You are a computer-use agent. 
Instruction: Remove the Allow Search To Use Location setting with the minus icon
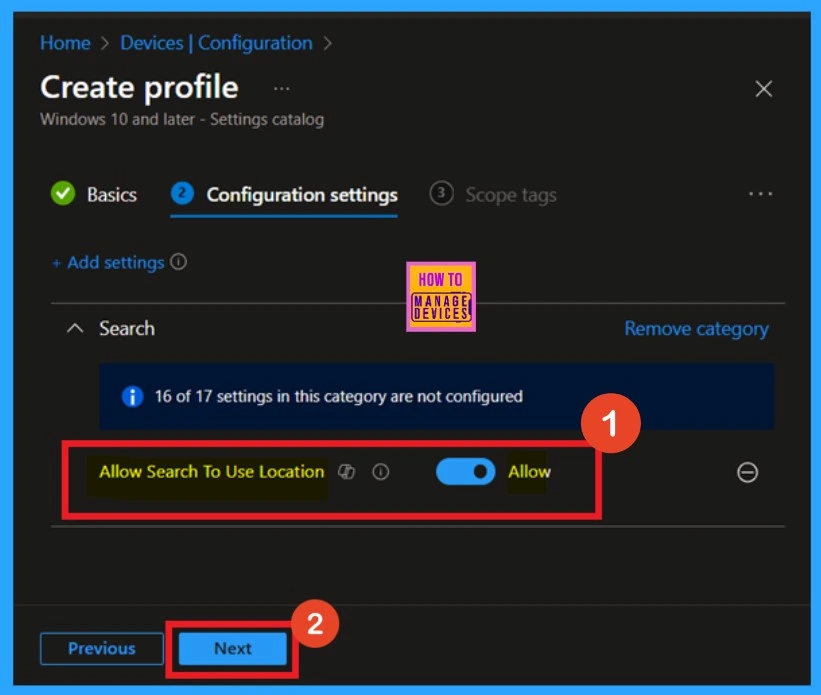[747, 472]
